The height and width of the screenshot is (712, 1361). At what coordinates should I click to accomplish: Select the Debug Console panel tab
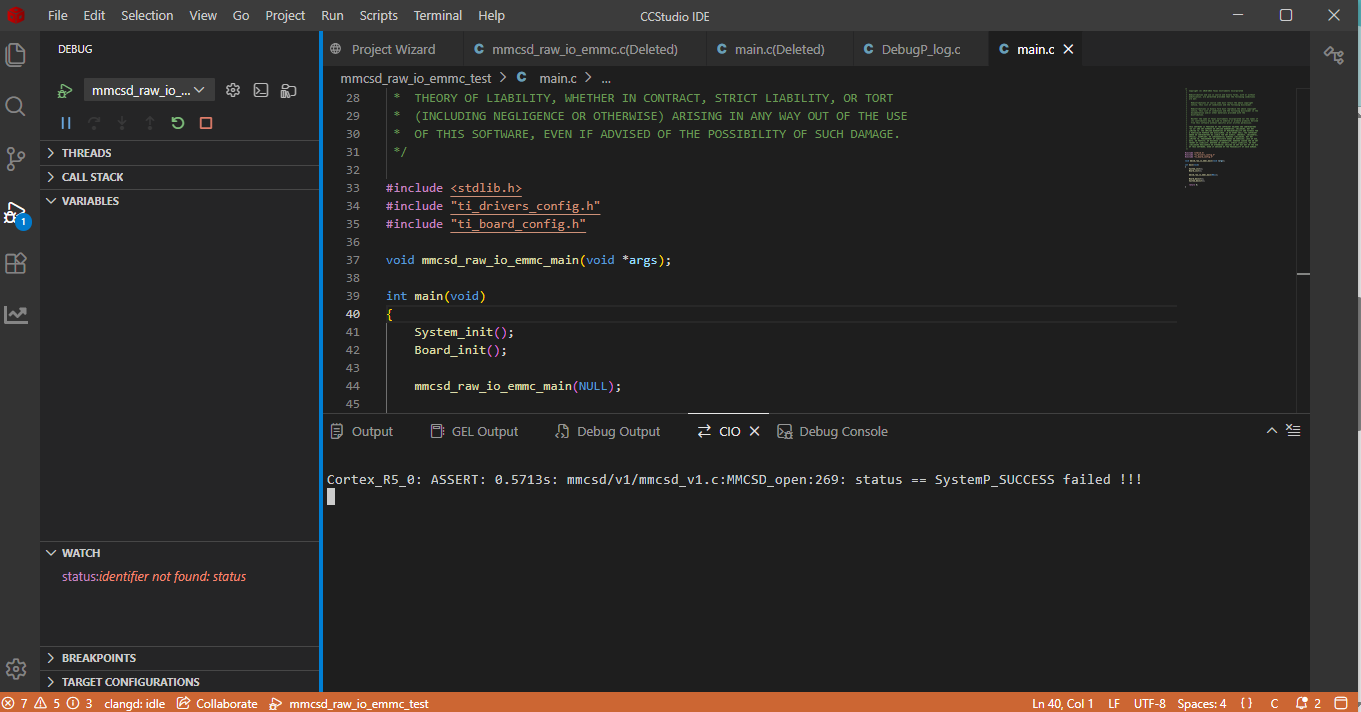[833, 431]
